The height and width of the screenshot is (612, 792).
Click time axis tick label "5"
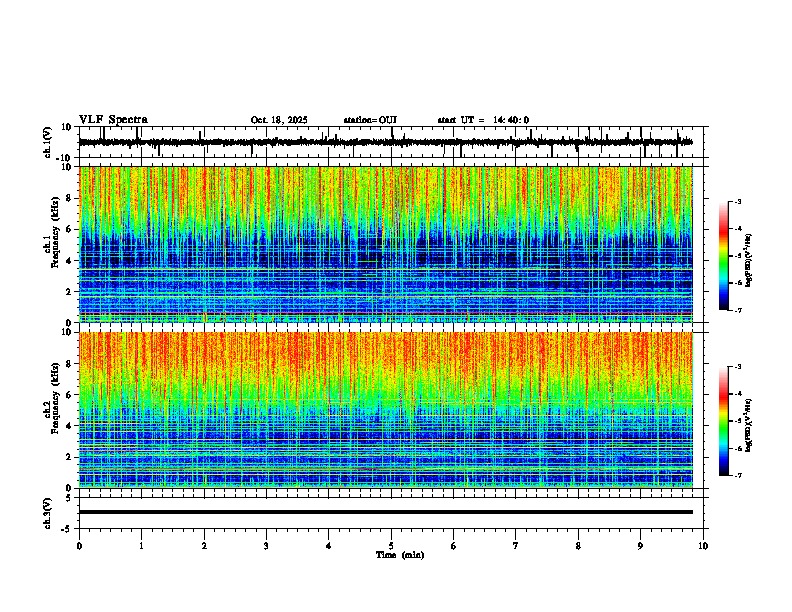tap(391, 546)
